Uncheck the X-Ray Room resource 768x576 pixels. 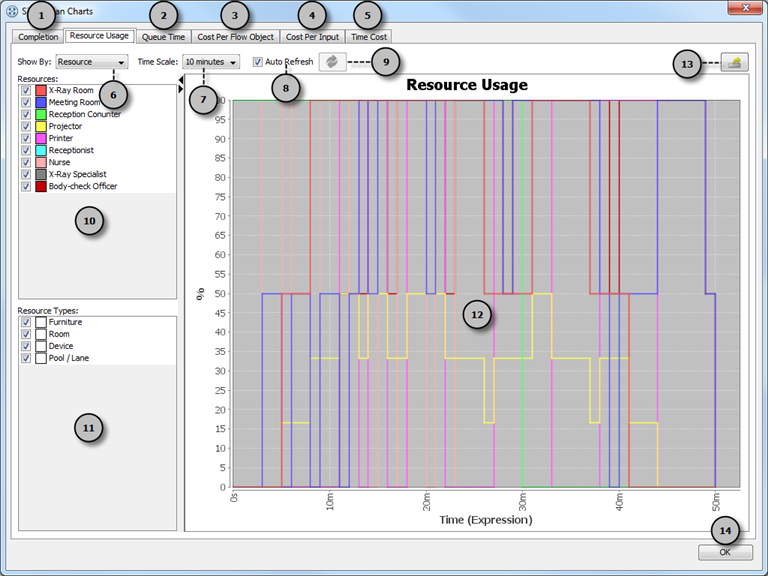[x=26, y=90]
